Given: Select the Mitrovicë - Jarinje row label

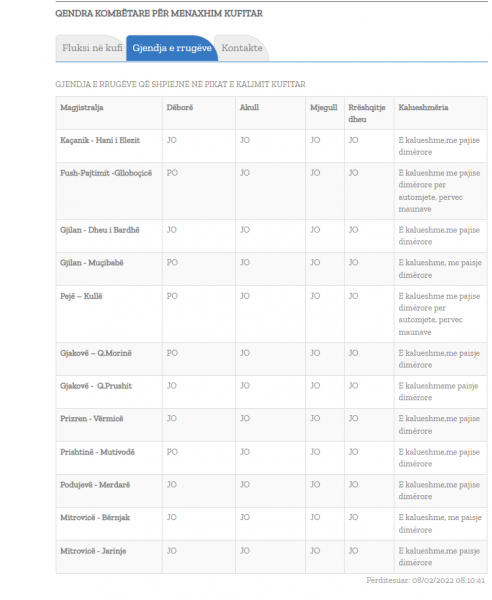Looking at the screenshot, I should pos(93,551).
